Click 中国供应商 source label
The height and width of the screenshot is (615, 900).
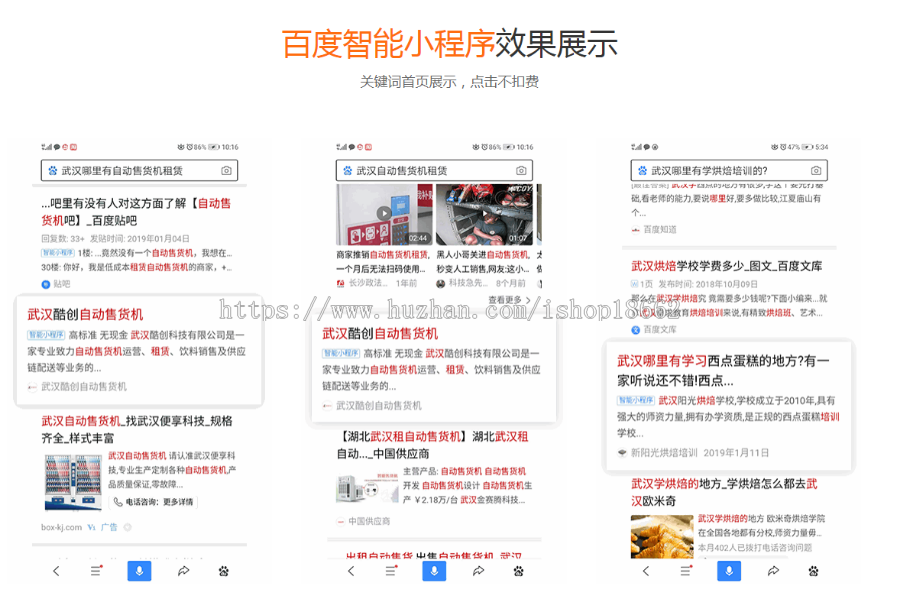[x=369, y=521]
